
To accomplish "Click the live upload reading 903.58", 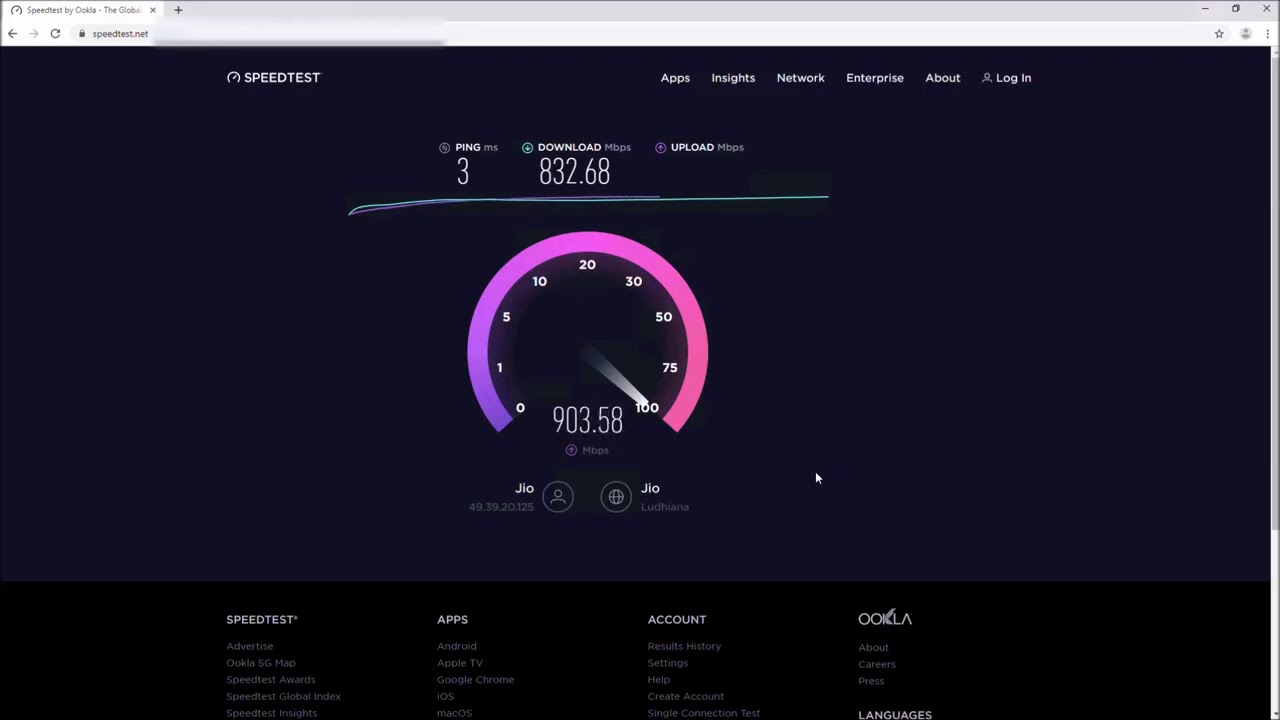I will (588, 420).
